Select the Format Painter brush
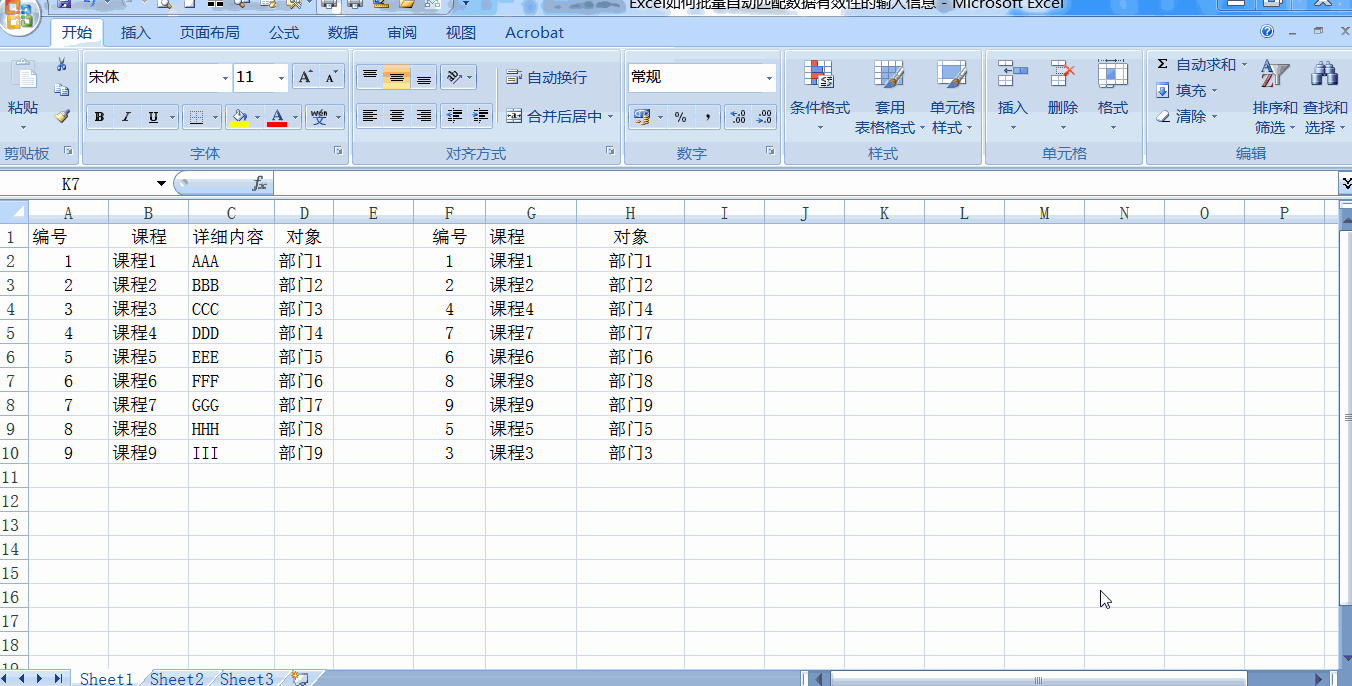The width and height of the screenshot is (1352, 686). (62, 116)
